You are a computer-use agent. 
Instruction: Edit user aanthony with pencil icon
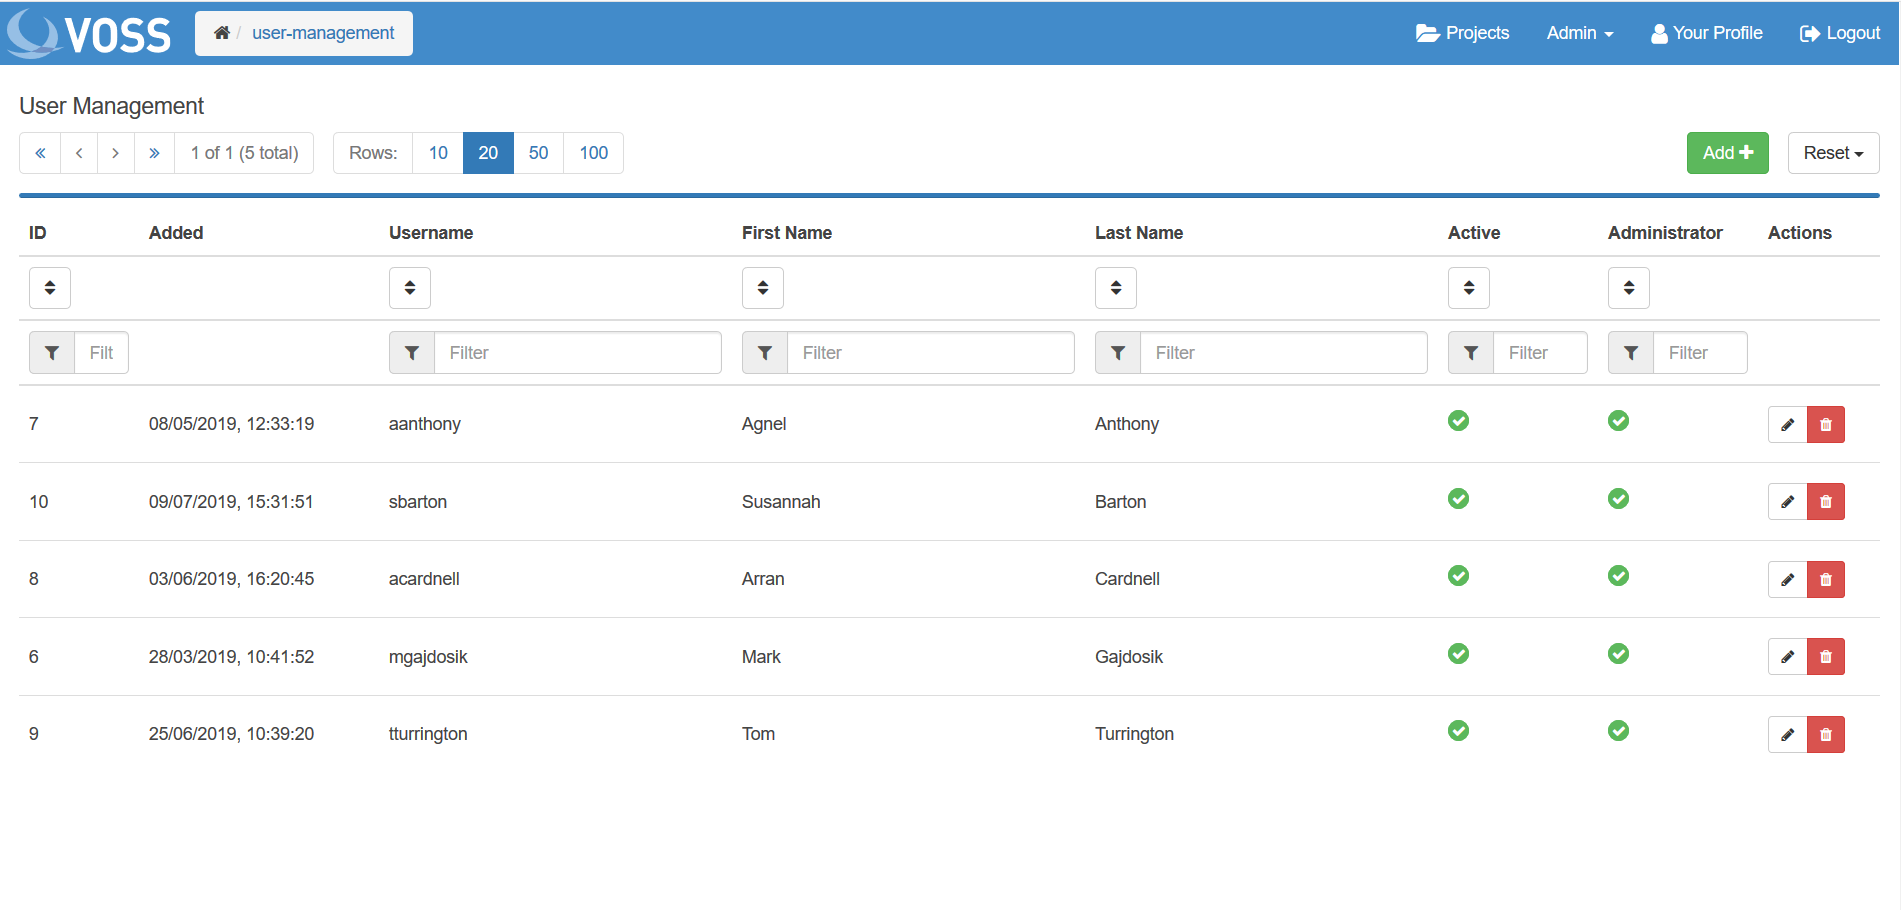[1787, 424]
